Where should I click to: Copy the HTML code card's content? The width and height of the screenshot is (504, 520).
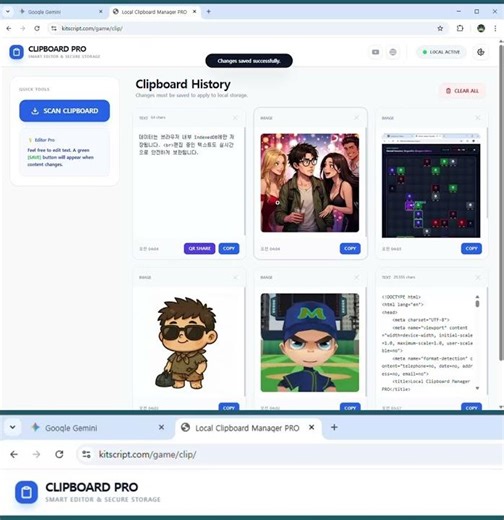tap(471, 407)
